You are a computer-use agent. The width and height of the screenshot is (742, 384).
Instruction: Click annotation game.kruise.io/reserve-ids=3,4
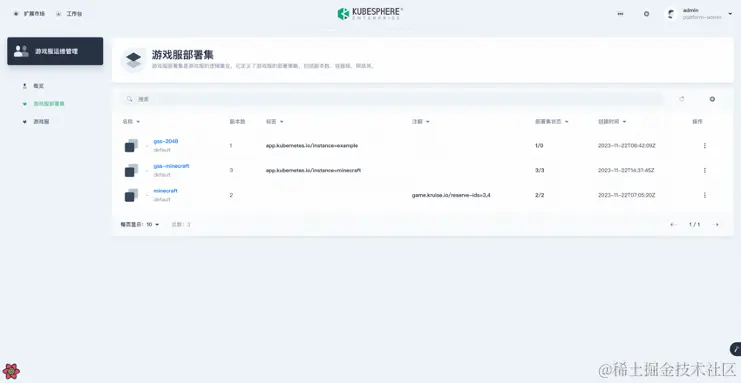tap(451, 195)
